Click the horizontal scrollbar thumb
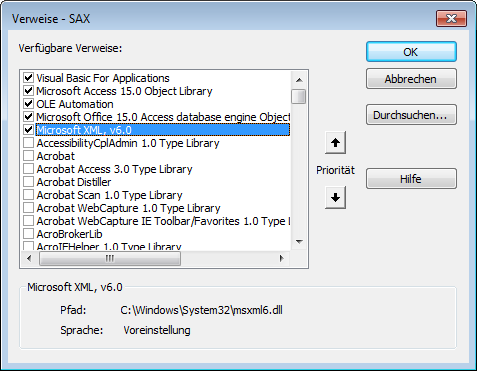 coord(110,258)
